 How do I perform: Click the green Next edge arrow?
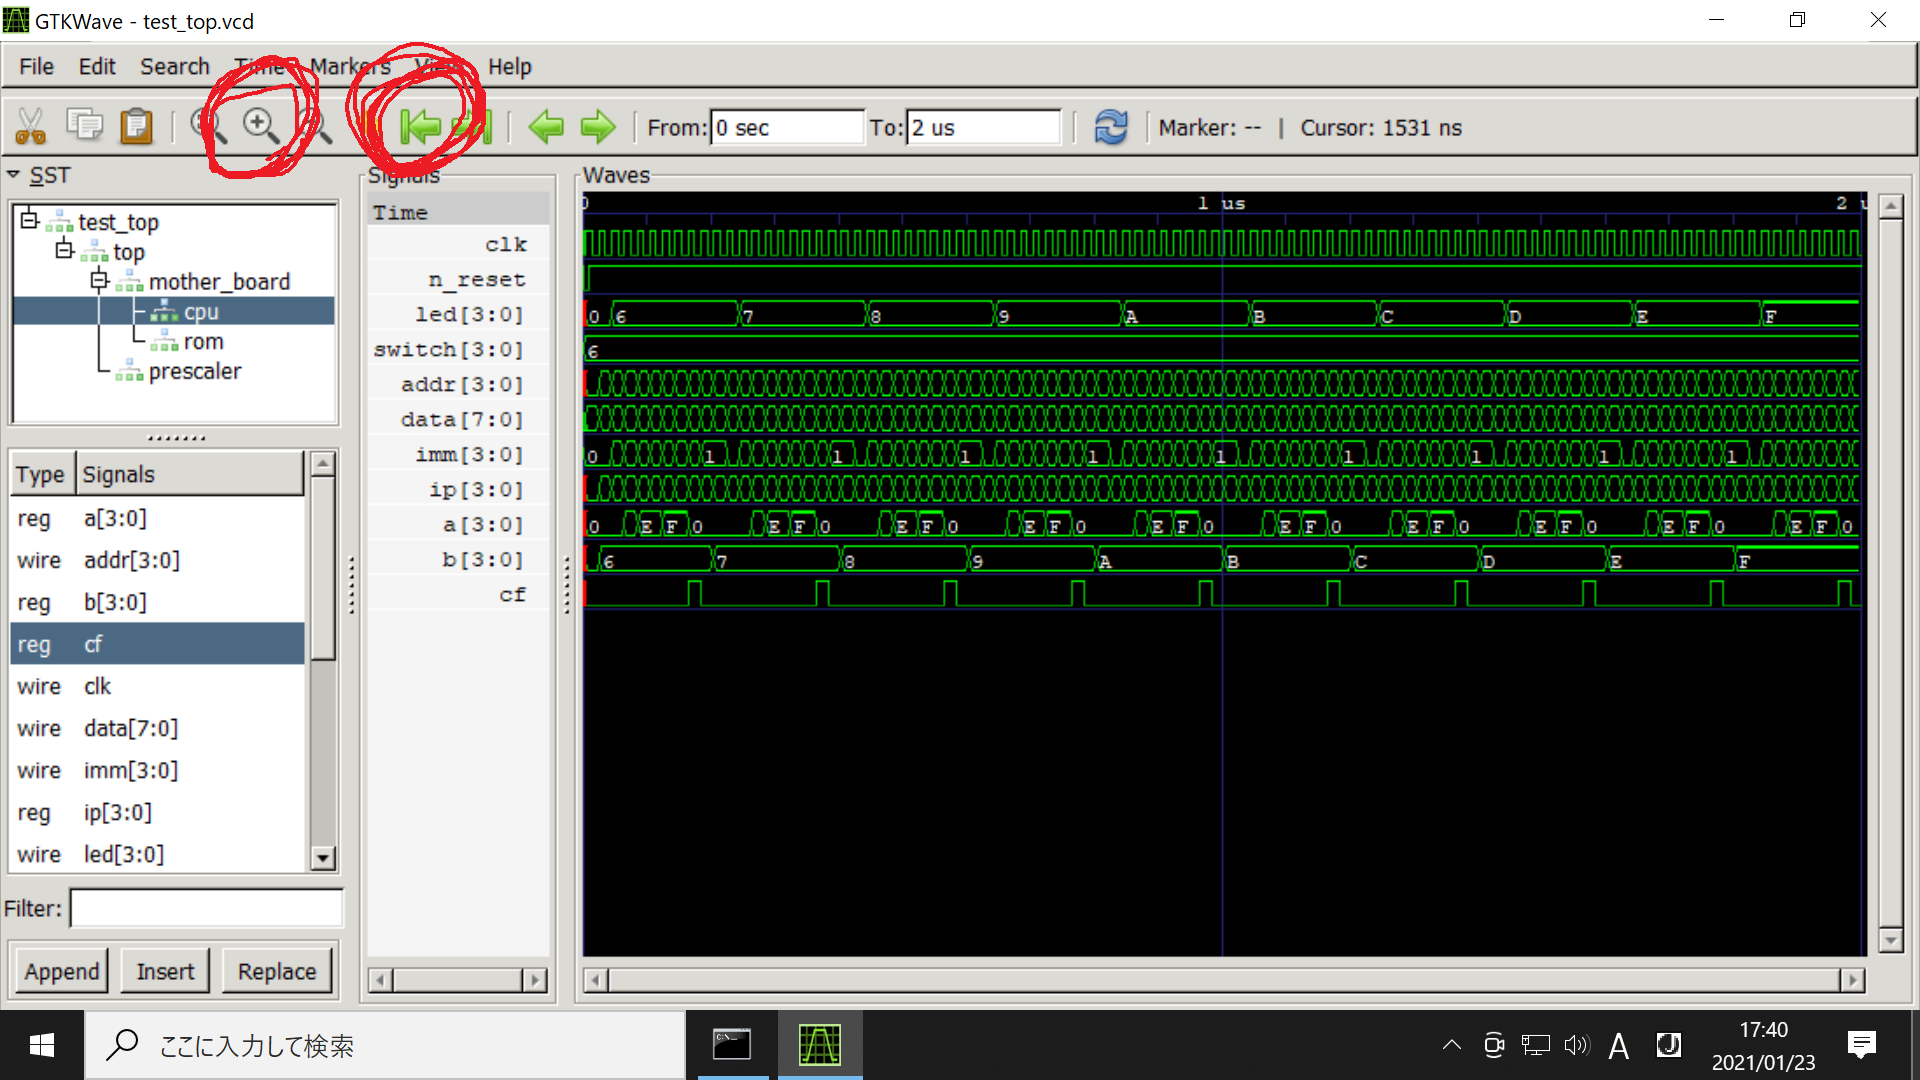pos(598,127)
